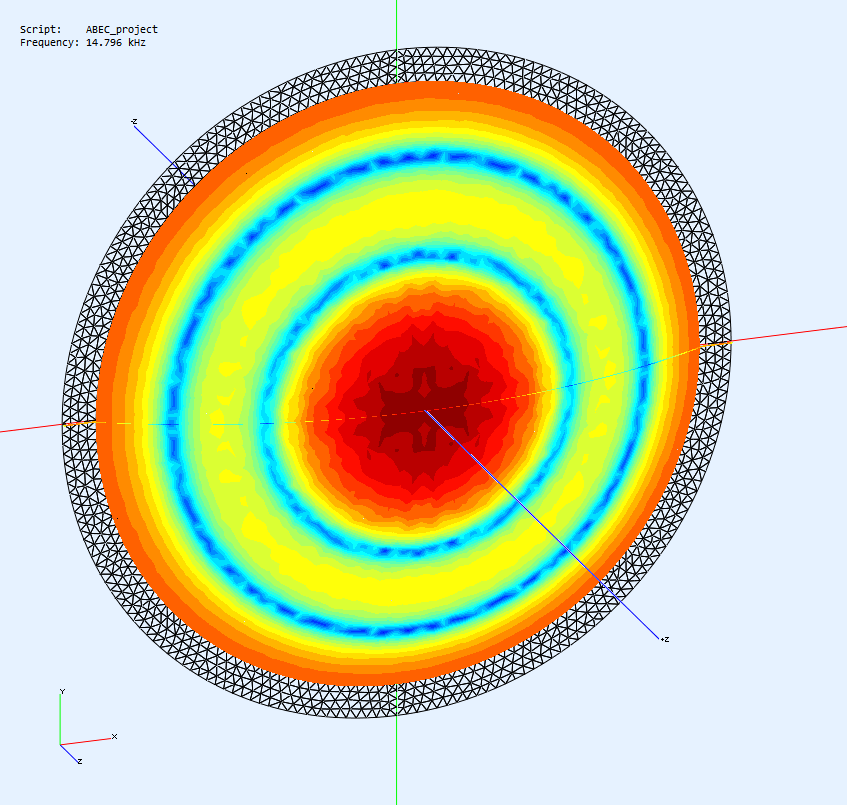Click the '-z' axis label
847x805 pixels.
pos(134,122)
